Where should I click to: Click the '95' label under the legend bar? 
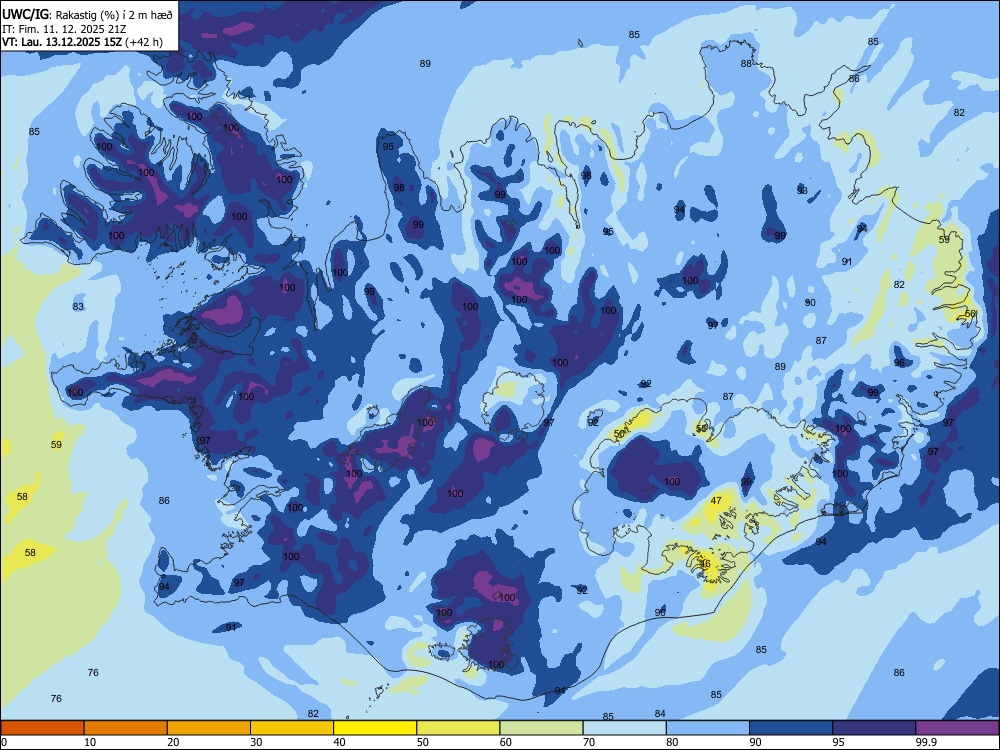click(839, 742)
